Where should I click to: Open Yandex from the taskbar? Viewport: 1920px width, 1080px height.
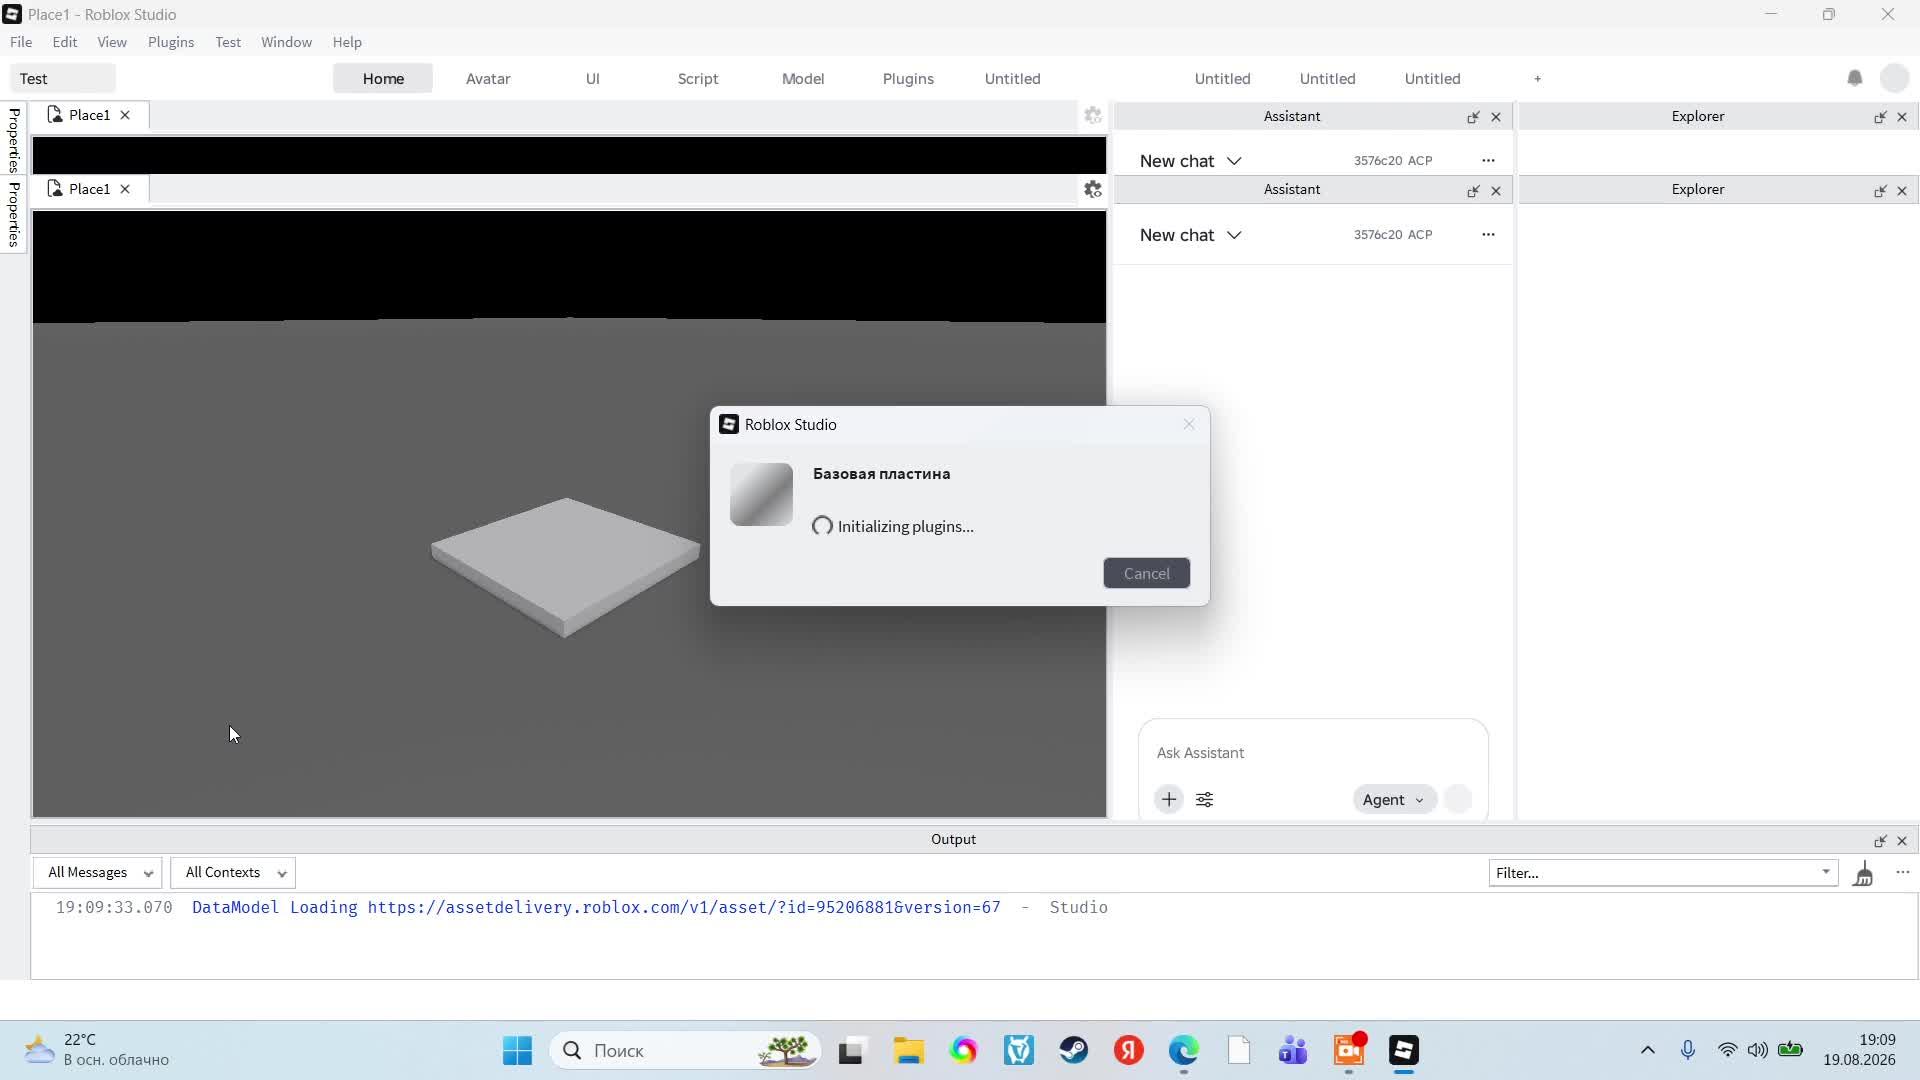tap(1129, 1051)
